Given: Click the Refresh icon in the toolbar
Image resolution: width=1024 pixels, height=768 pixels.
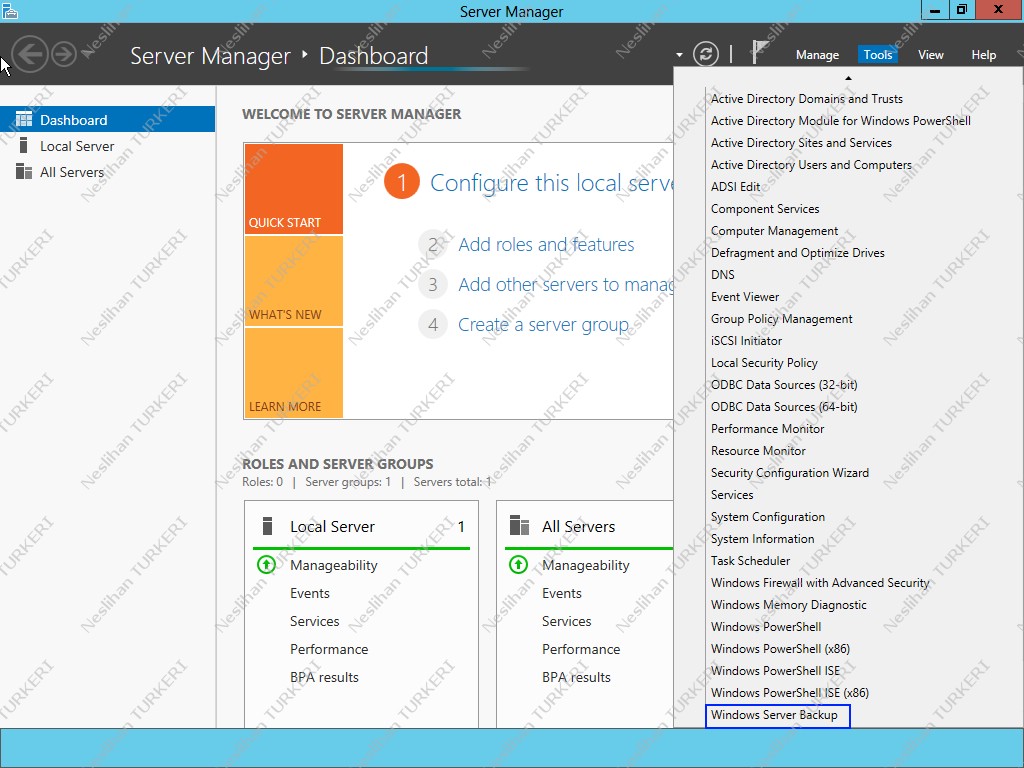Looking at the screenshot, I should point(706,55).
